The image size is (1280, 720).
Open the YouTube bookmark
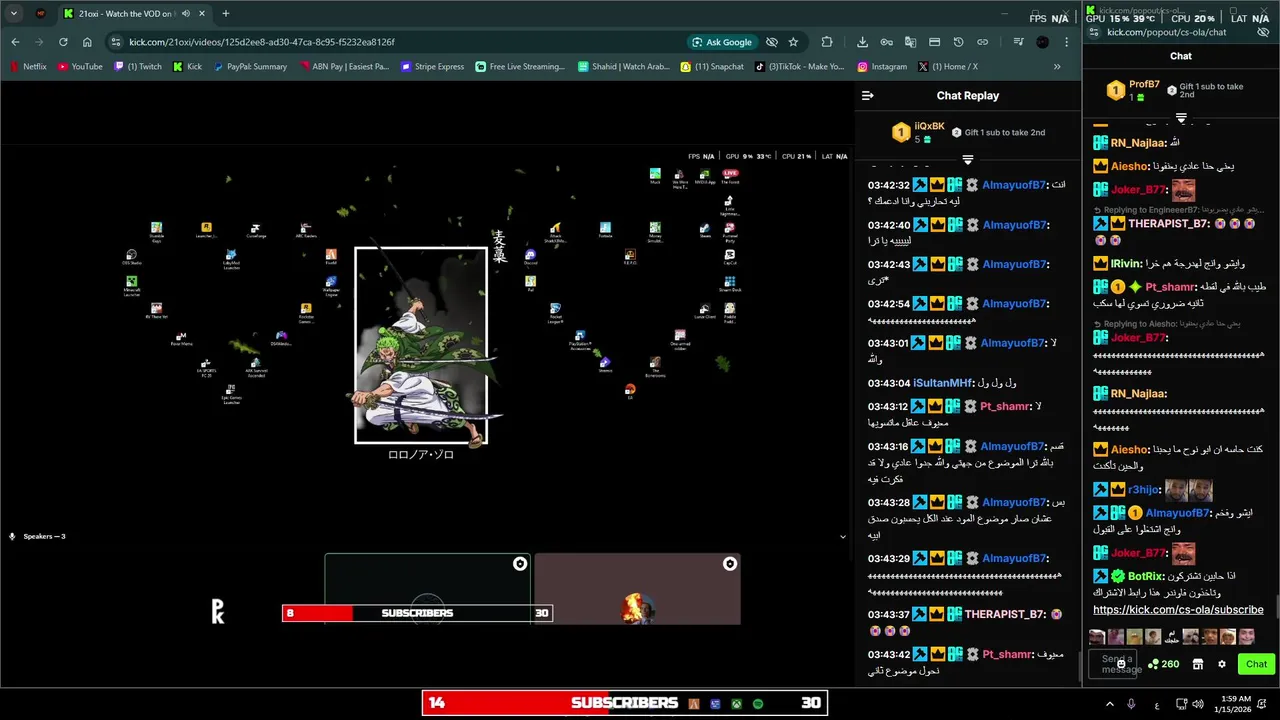(x=80, y=67)
